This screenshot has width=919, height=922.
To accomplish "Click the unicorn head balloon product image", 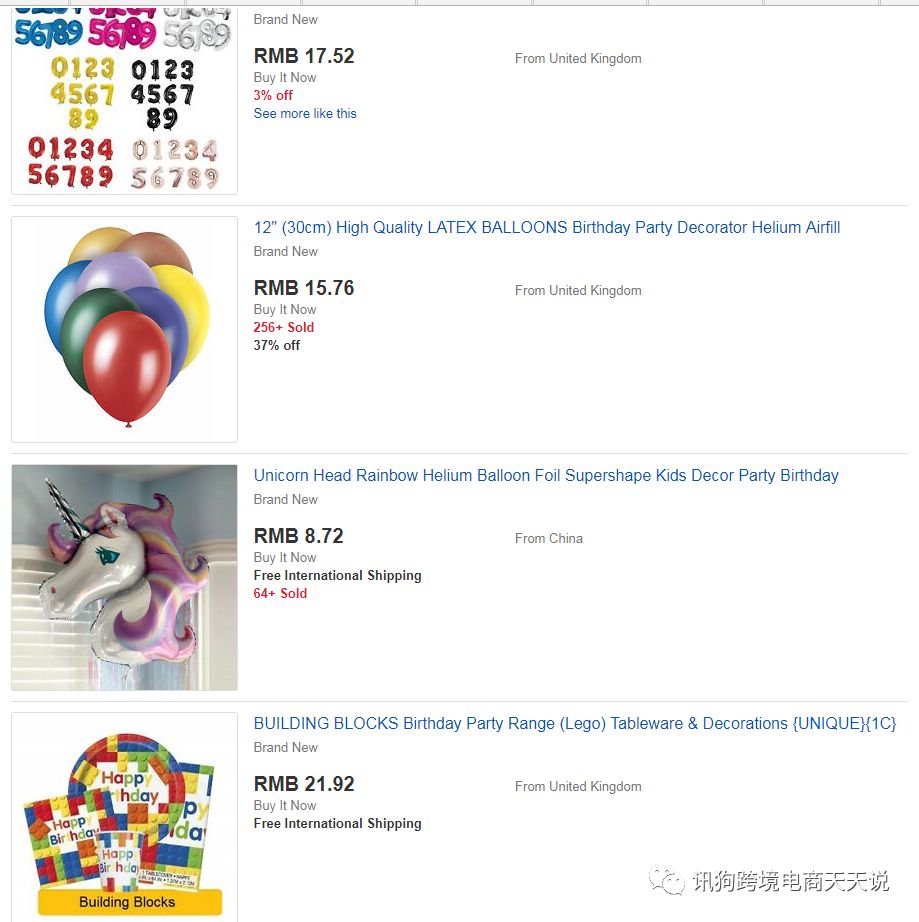I will (124, 577).
